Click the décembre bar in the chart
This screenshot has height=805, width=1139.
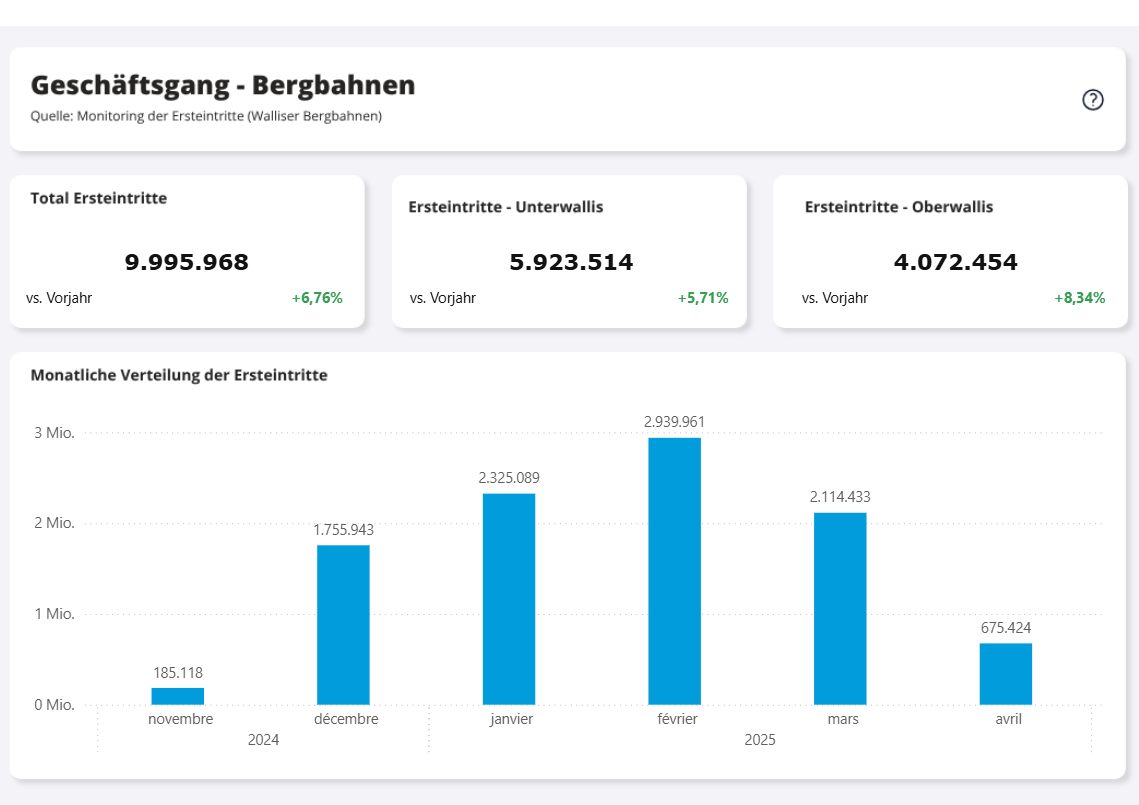pos(343,624)
